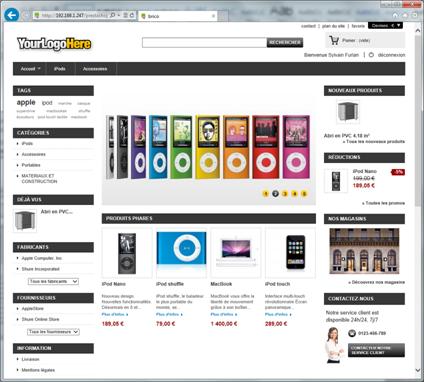Click the phone icon under Contactez-nous
Image resolution: width=424 pixels, height=382 pixels.
click(352, 333)
